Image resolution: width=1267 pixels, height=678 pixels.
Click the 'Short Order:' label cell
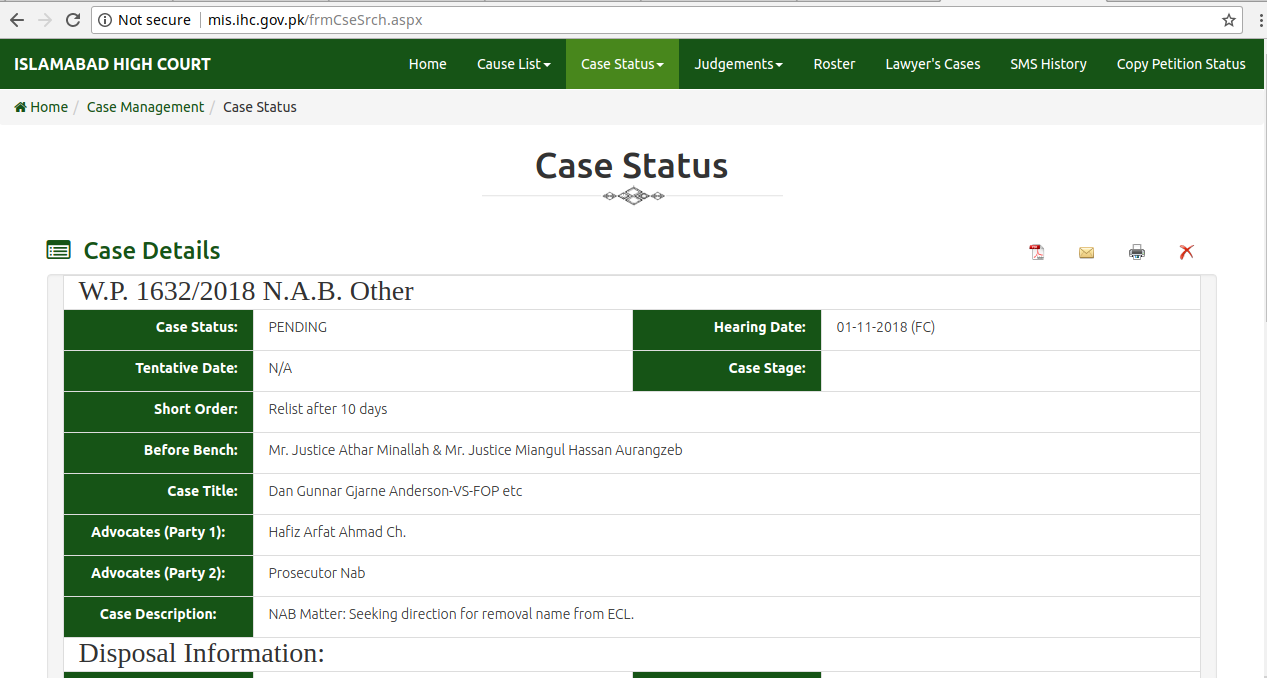158,411
